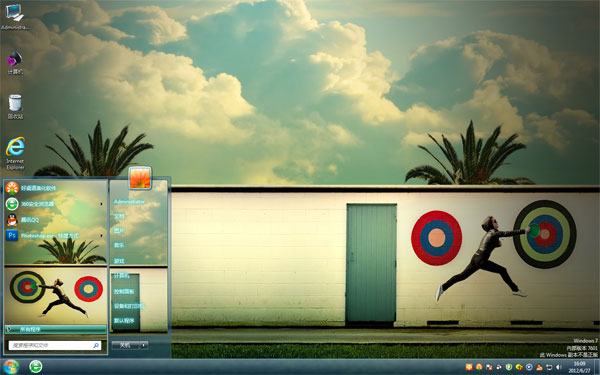The image size is (600, 375).
Task: Click the magnifier icon in the start search box
Action: tap(96, 345)
